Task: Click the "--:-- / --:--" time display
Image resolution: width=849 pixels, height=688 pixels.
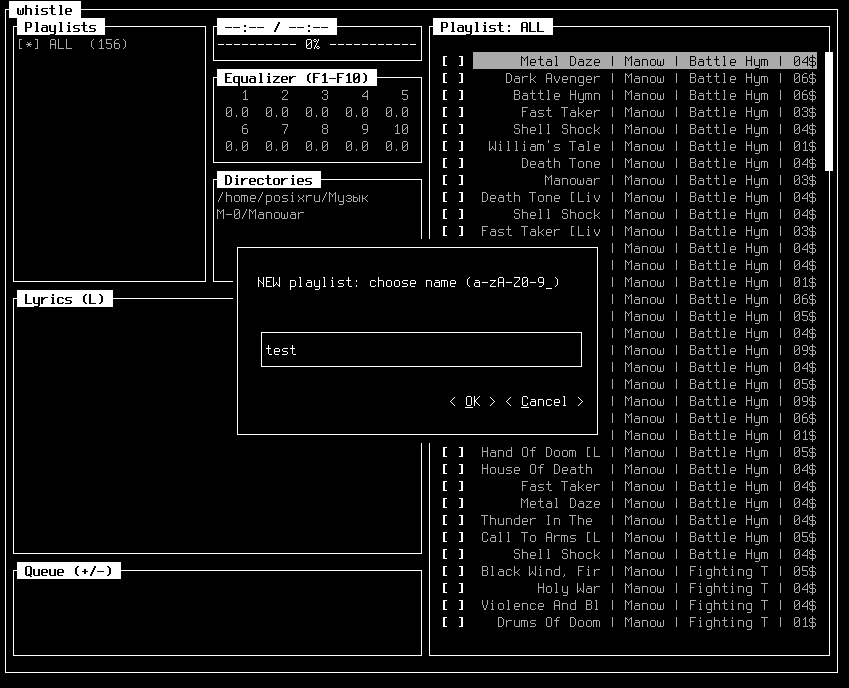Action: point(277,27)
